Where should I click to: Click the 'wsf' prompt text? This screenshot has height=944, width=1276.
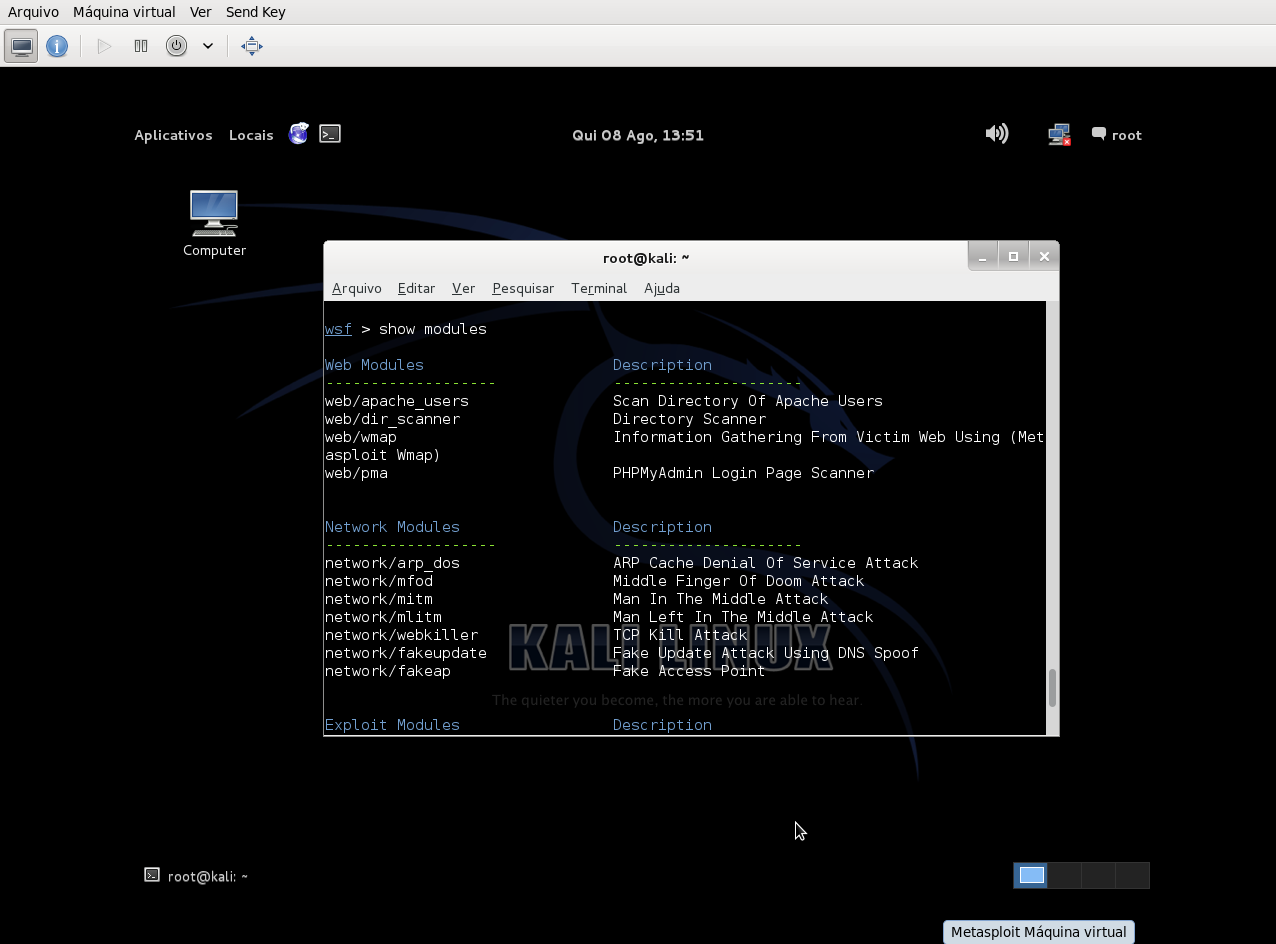point(338,329)
